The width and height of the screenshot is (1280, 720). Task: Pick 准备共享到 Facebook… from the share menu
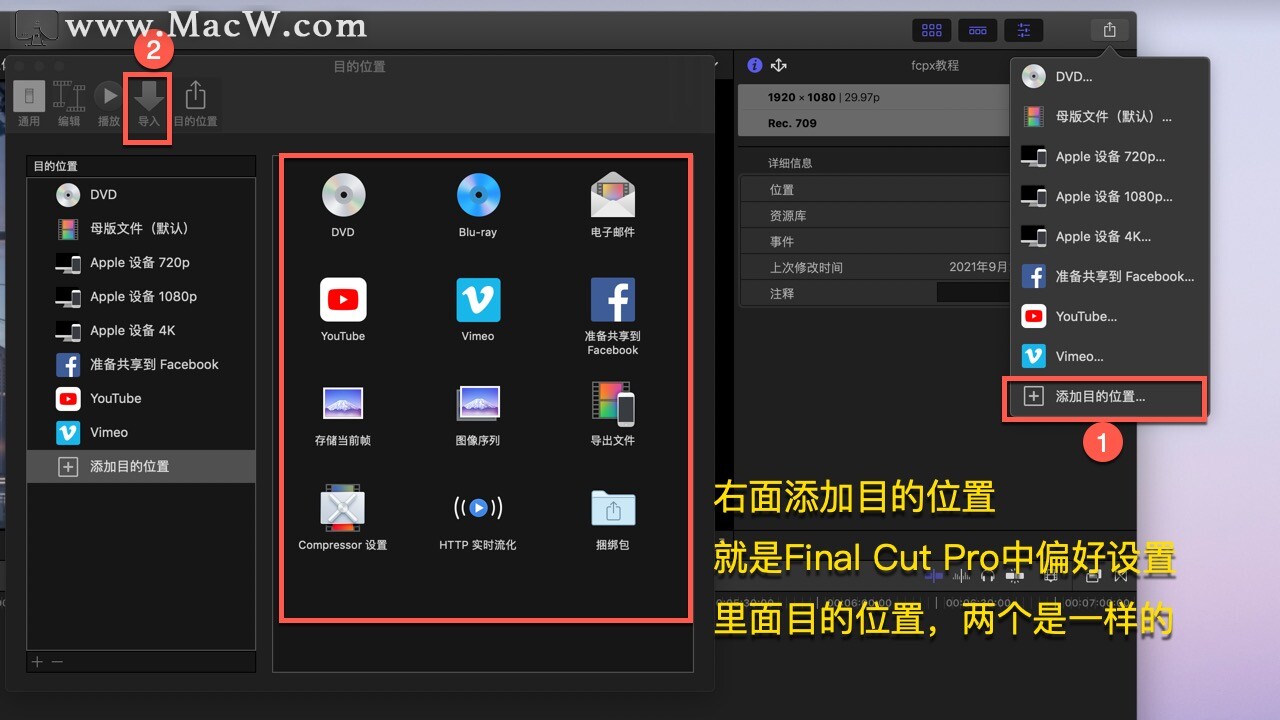pyautogui.click(x=1108, y=277)
